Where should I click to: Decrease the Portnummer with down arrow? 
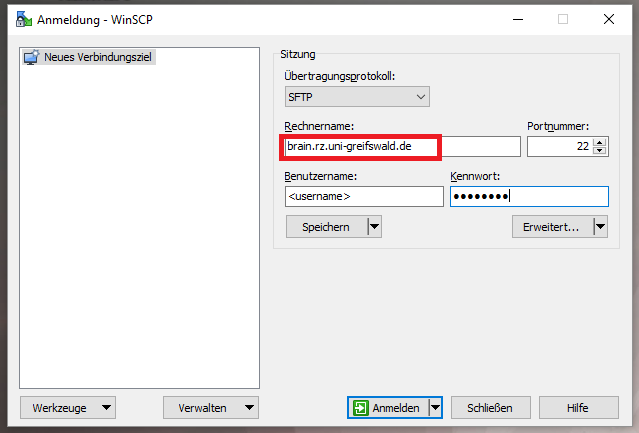[x=600, y=151]
